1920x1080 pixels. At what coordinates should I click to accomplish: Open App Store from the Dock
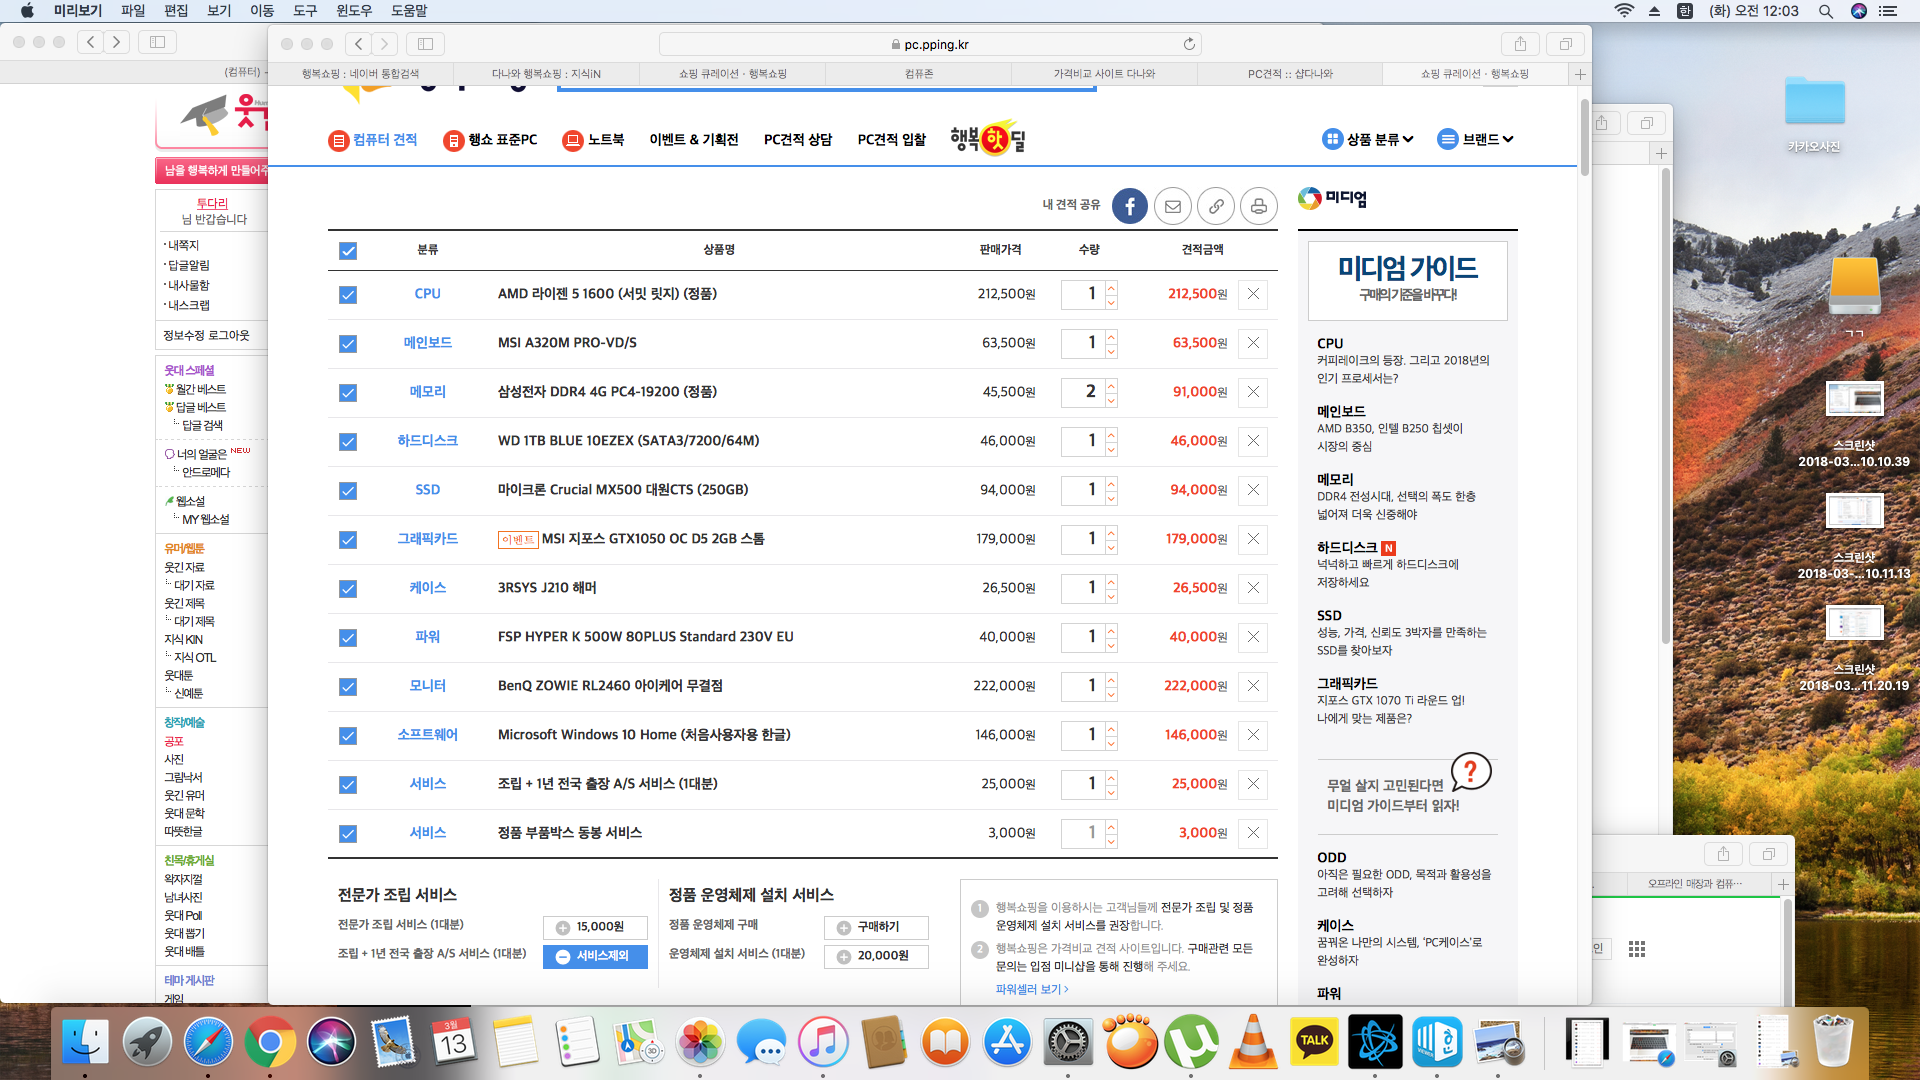click(1007, 1043)
